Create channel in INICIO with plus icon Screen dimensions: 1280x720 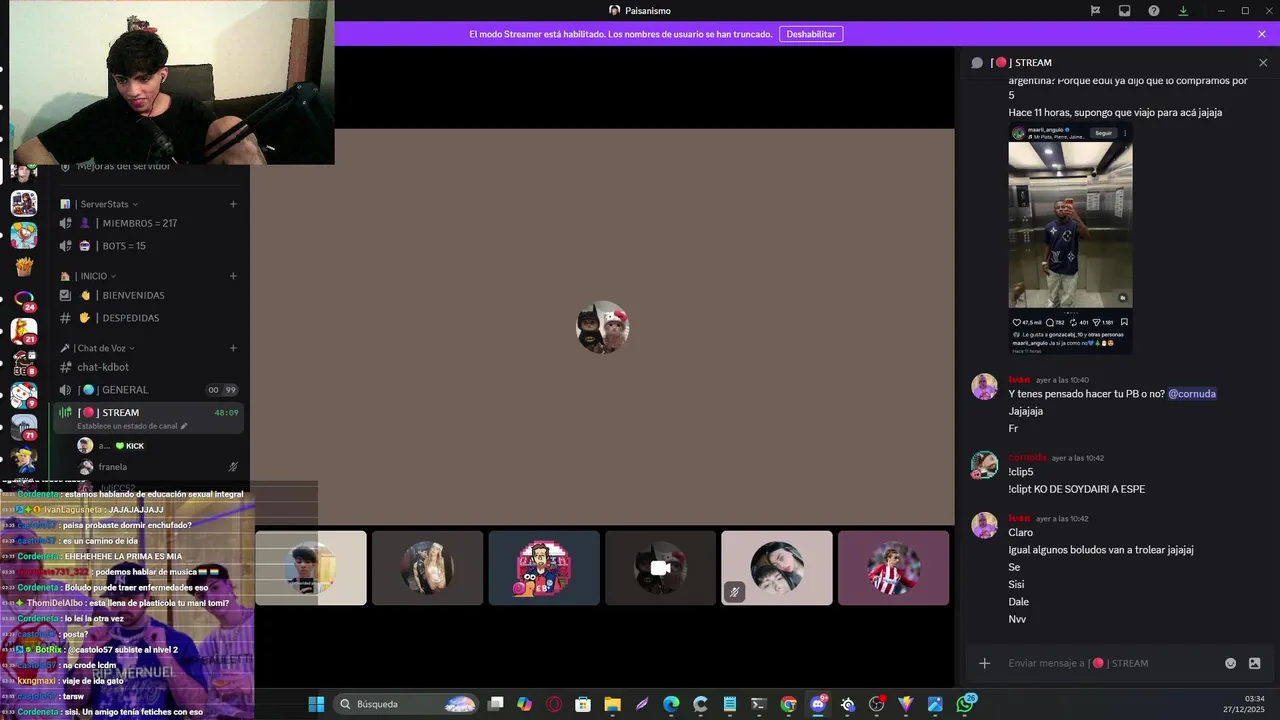click(233, 276)
